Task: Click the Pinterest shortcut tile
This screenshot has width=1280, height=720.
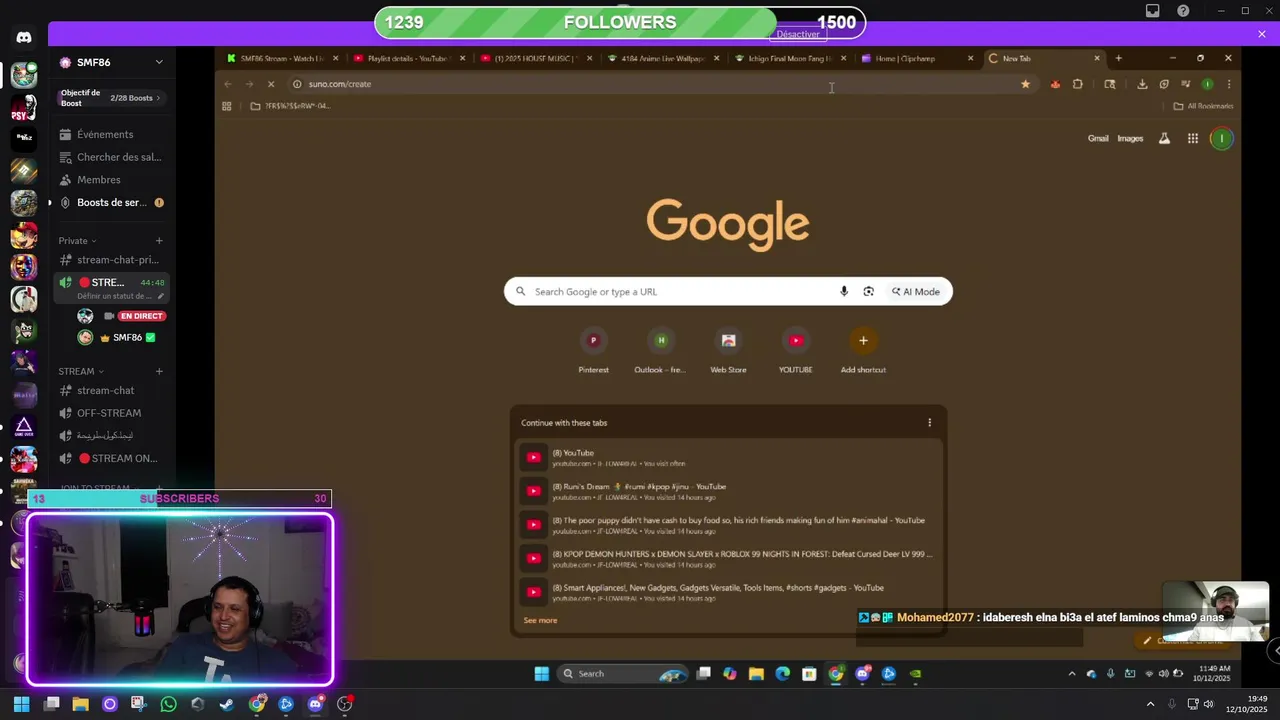Action: pos(593,350)
